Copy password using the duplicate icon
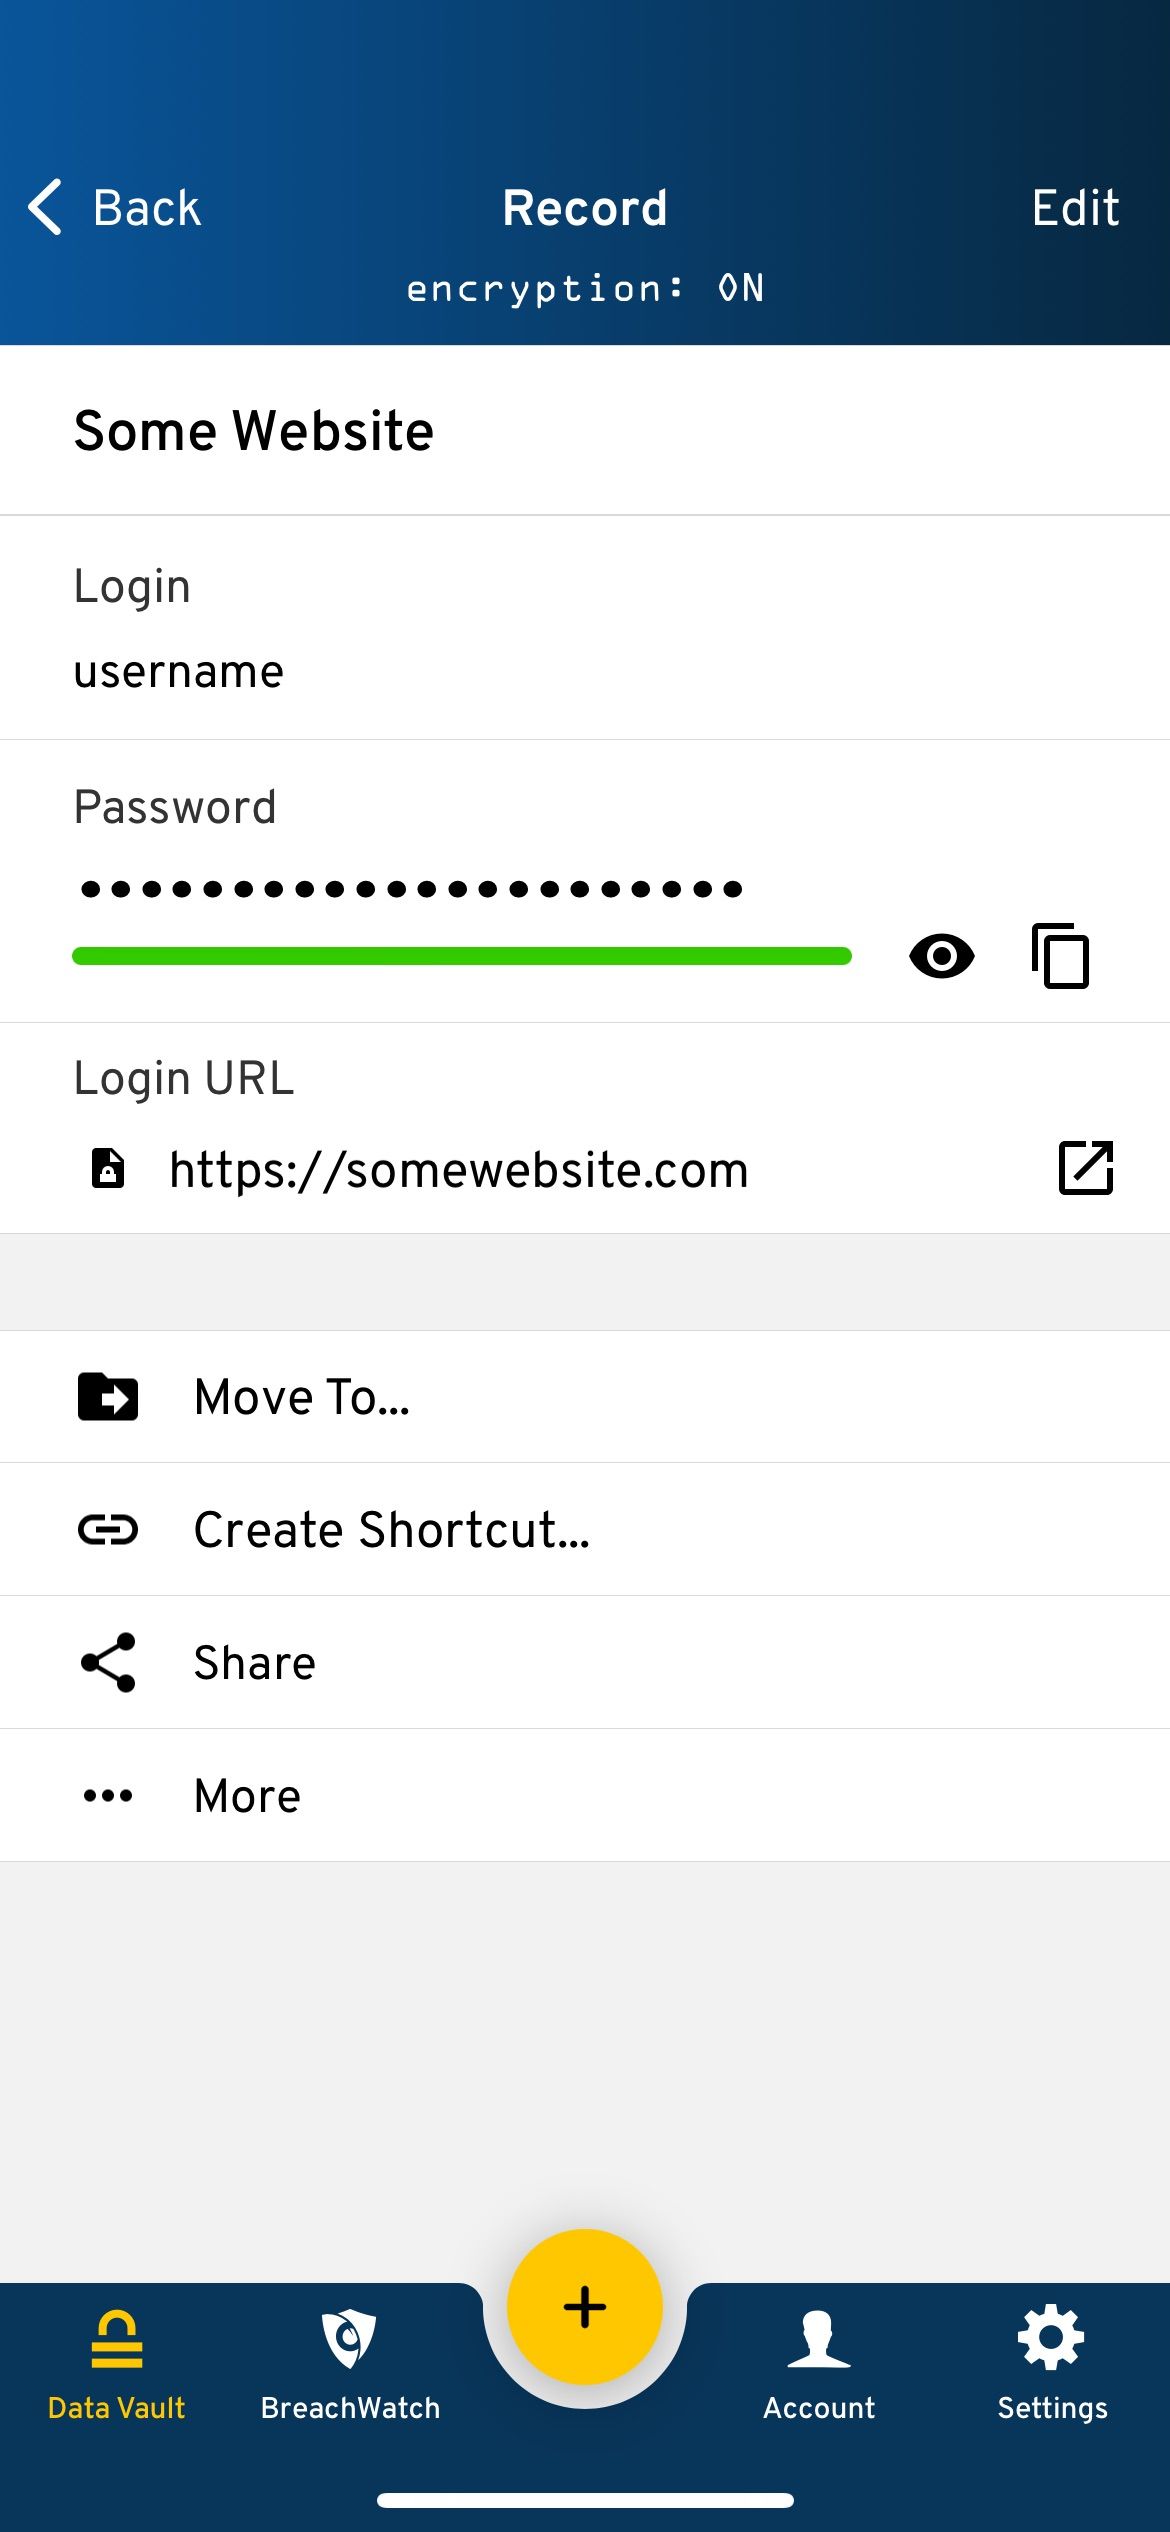 click(1060, 956)
